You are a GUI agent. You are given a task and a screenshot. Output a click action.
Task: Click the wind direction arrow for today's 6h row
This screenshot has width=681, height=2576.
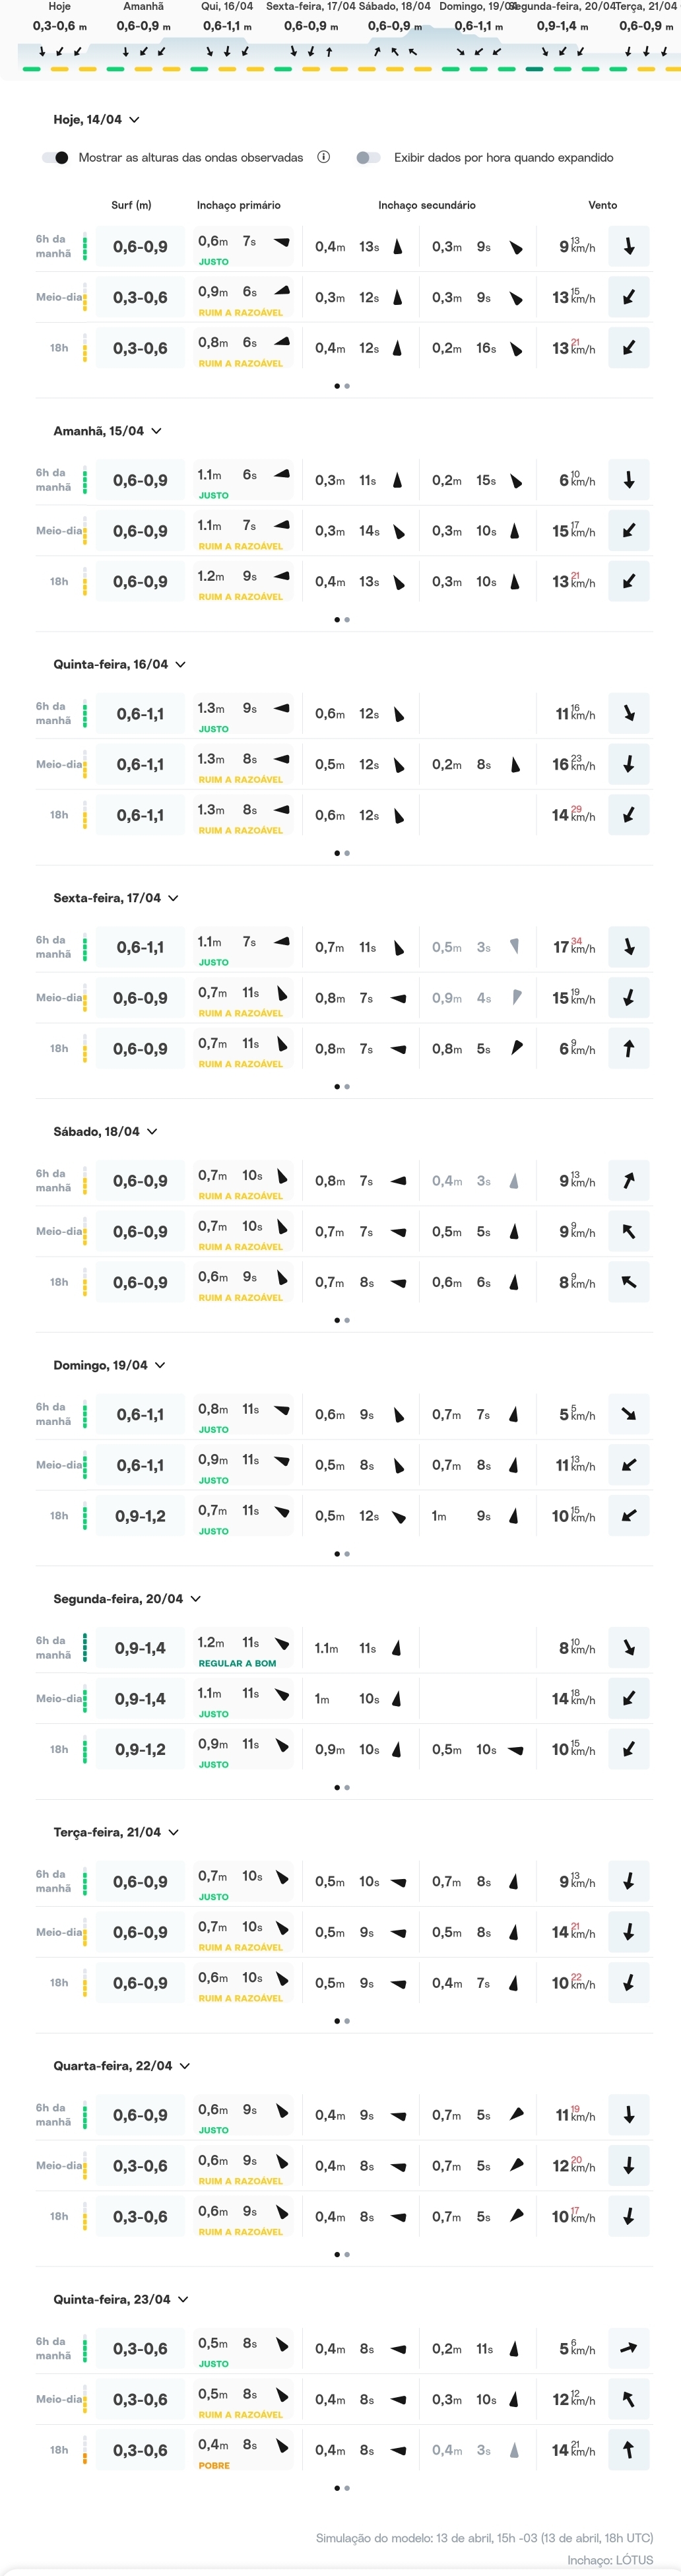tap(629, 246)
